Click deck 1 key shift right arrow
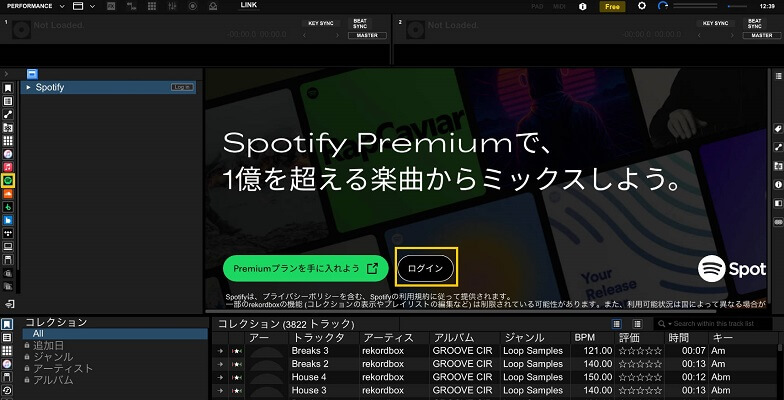Image resolution: width=784 pixels, height=400 pixels. tap(338, 36)
